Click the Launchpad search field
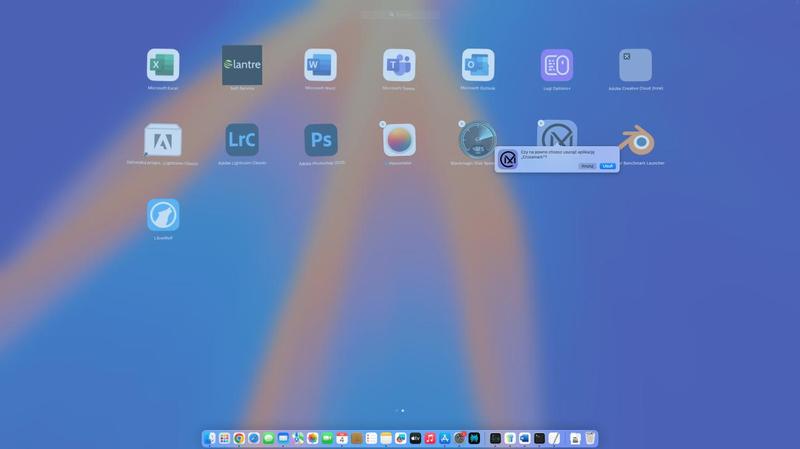This screenshot has width=800, height=449. coord(400,15)
